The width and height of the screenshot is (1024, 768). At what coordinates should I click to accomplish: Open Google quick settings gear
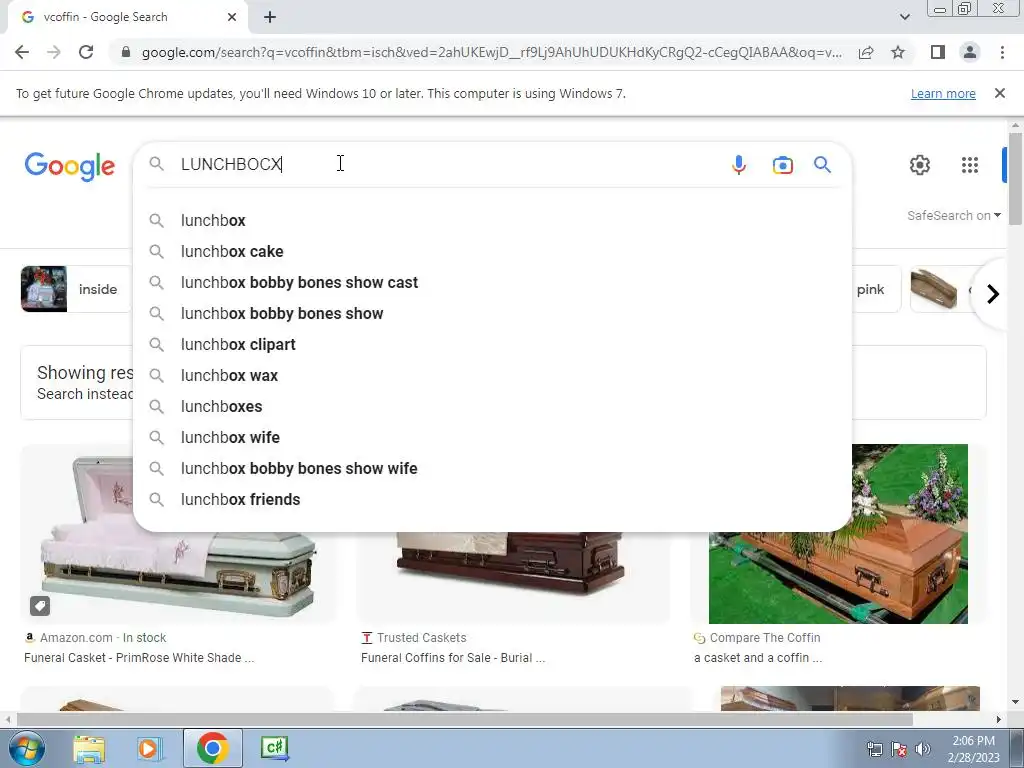point(920,165)
